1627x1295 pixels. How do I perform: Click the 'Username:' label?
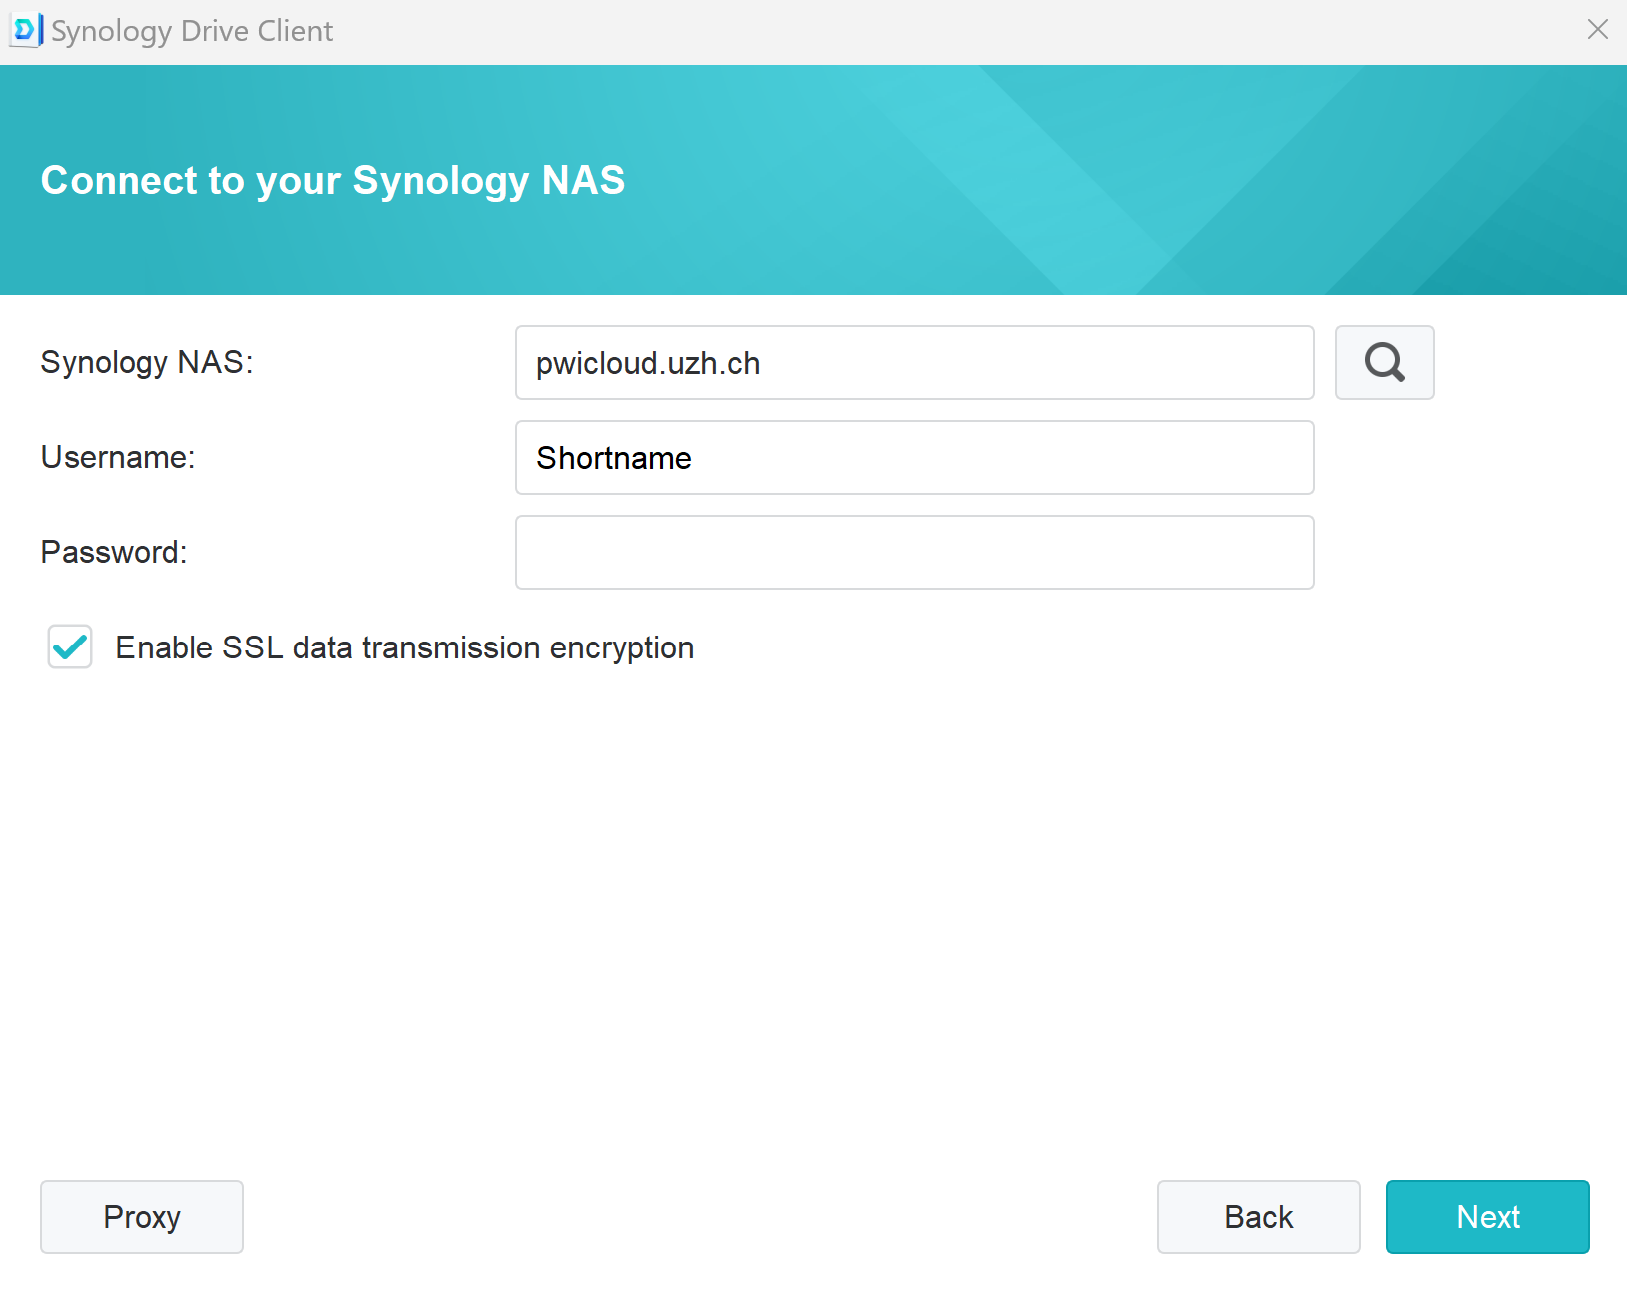pyautogui.click(x=118, y=457)
